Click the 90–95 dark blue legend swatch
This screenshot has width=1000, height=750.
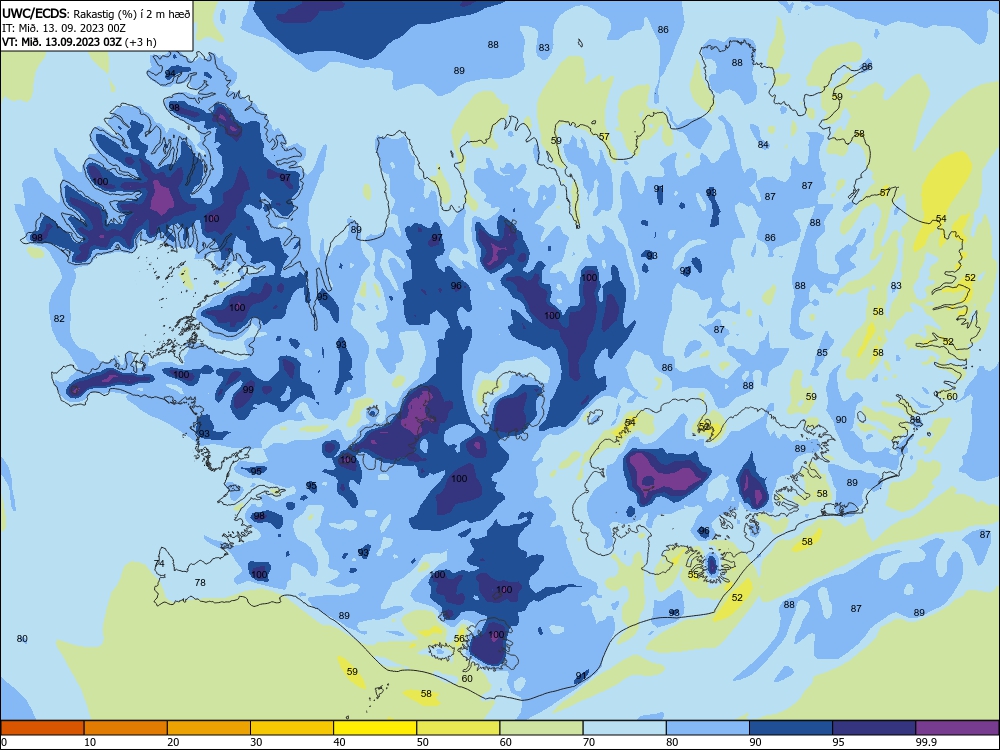pyautogui.click(x=791, y=728)
